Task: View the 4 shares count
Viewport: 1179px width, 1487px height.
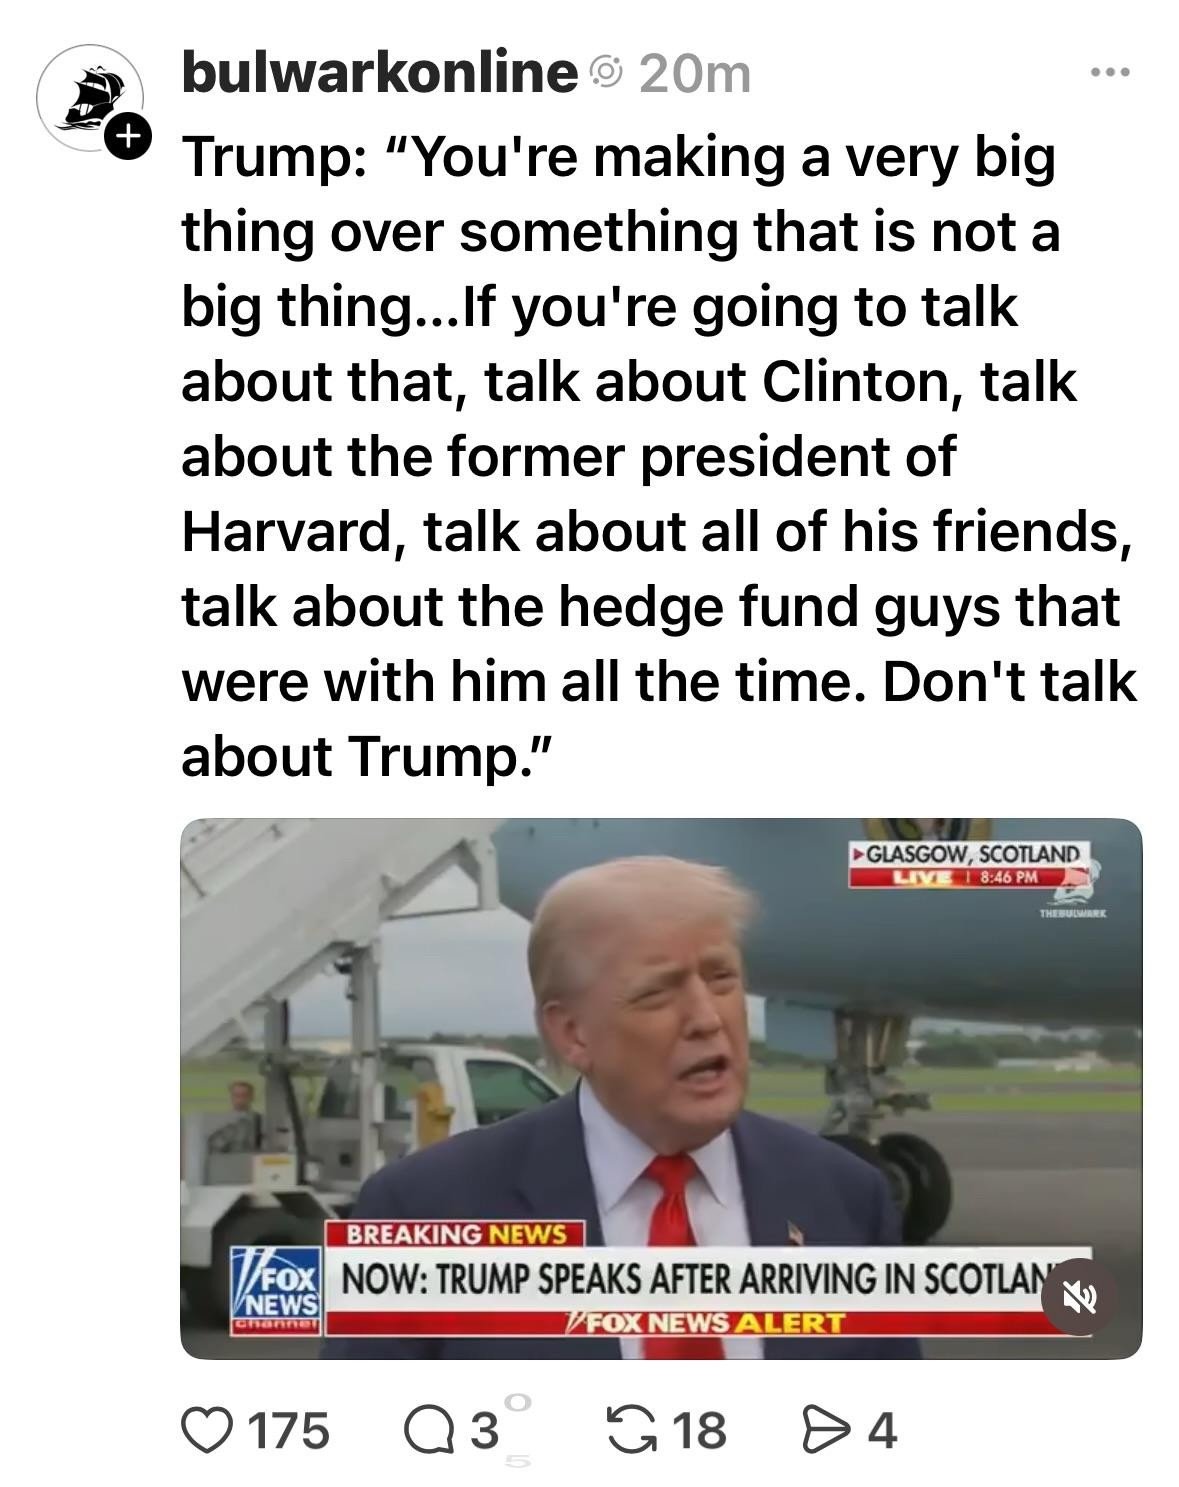Action: pos(883,1431)
